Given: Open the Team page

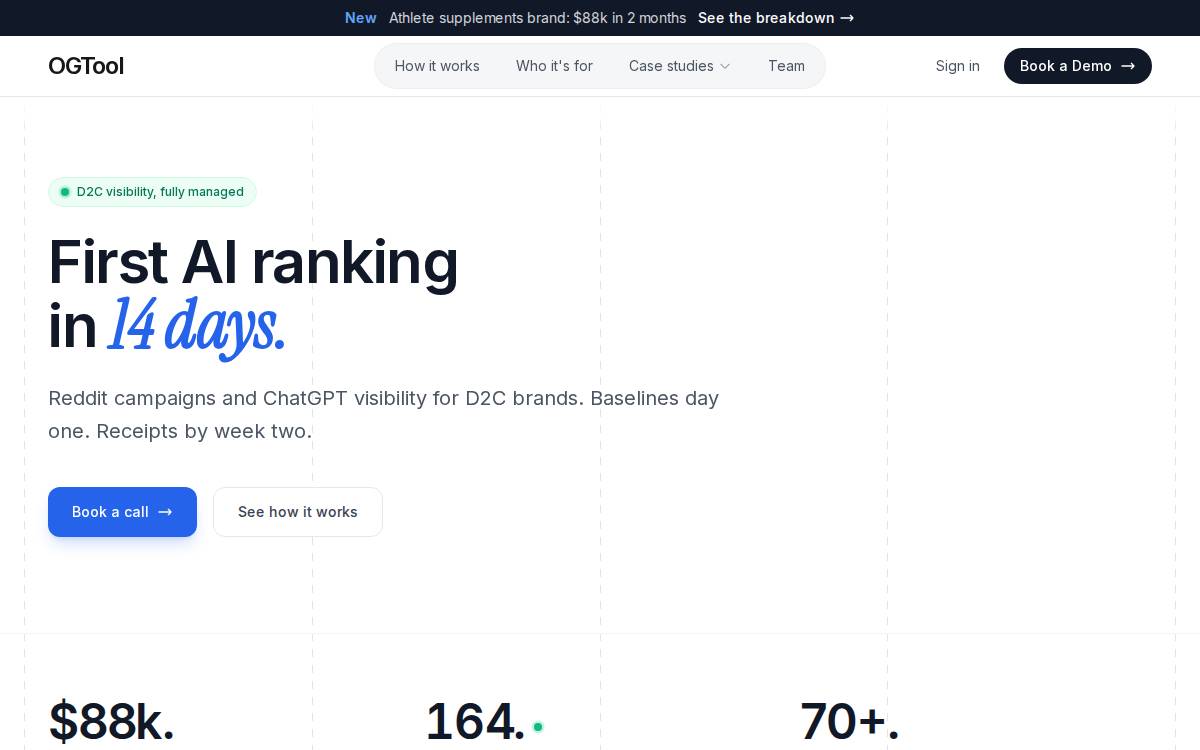Looking at the screenshot, I should click(x=786, y=66).
